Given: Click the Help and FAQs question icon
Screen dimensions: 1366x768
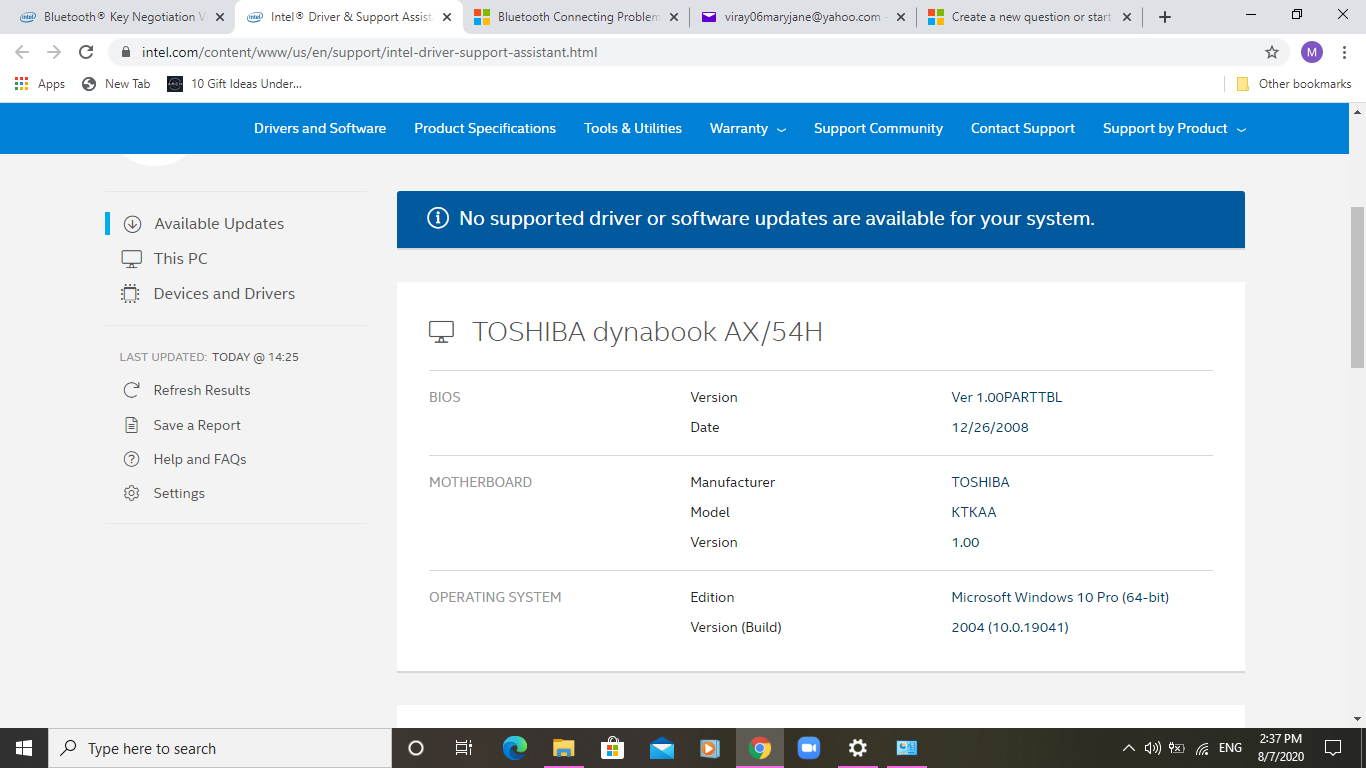Looking at the screenshot, I should (131, 459).
